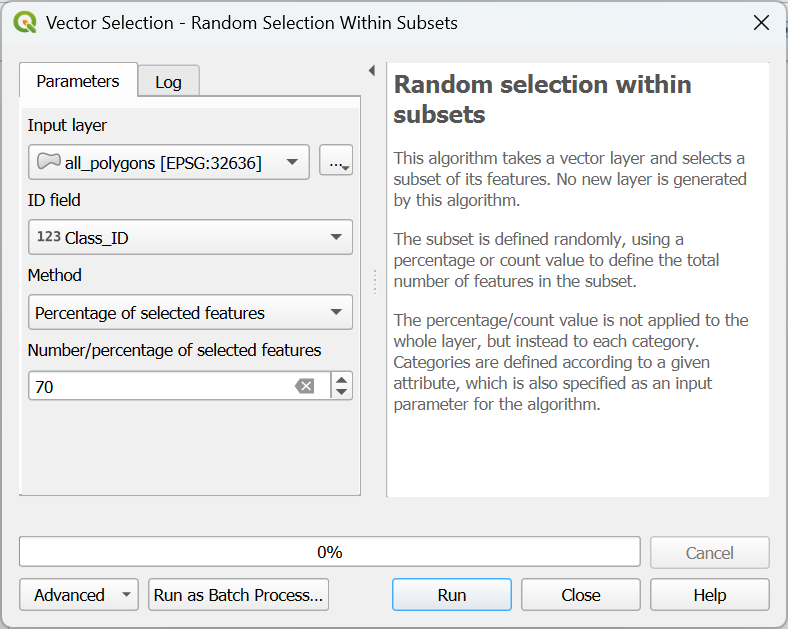
Task: Open the ID field Class_ID dropdown
Action: pos(190,238)
